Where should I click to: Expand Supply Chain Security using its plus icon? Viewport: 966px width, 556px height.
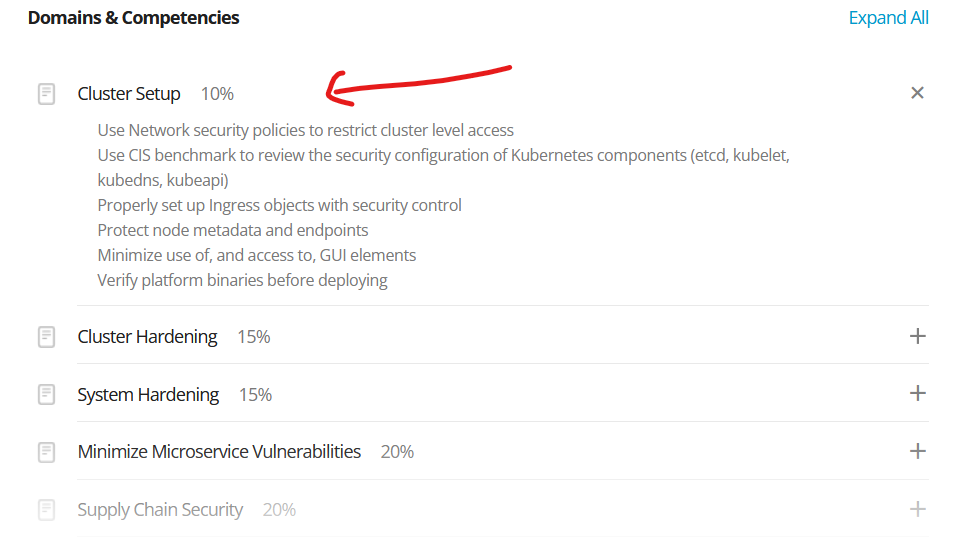(x=917, y=509)
